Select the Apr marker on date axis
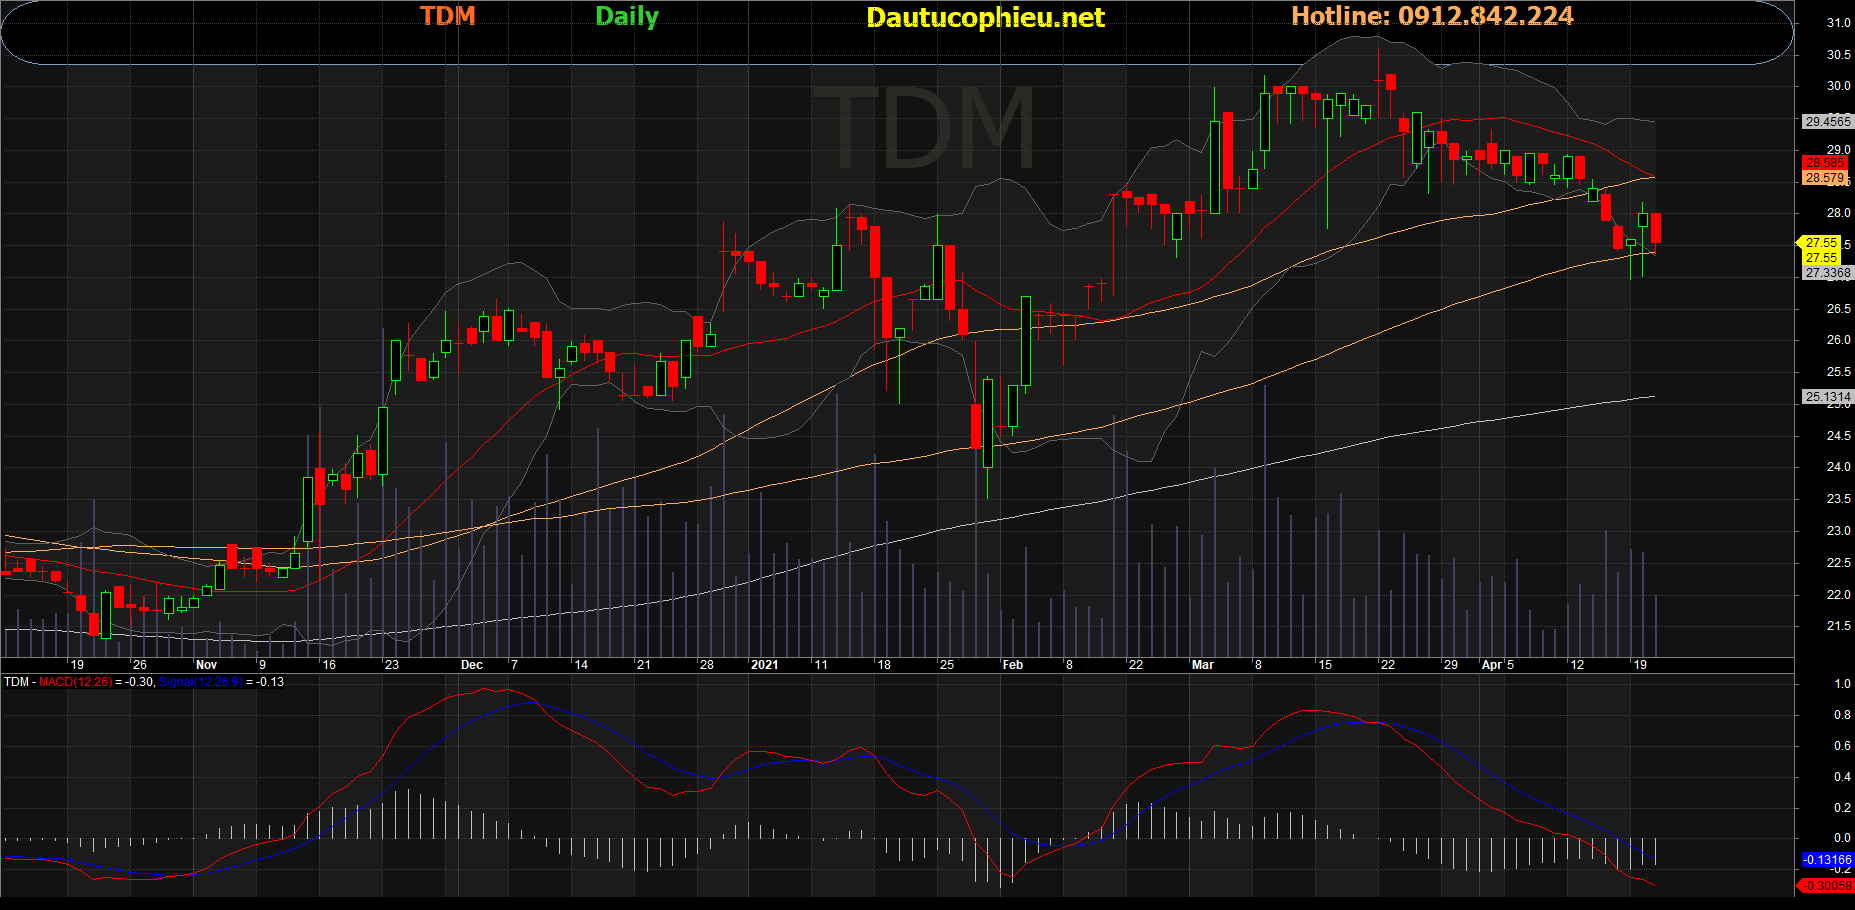Image resolution: width=1855 pixels, height=910 pixels. coord(1491,665)
